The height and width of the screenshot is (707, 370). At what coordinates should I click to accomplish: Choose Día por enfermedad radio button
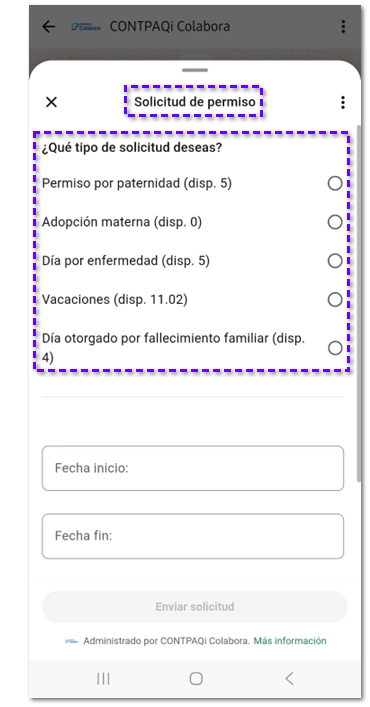point(335,261)
